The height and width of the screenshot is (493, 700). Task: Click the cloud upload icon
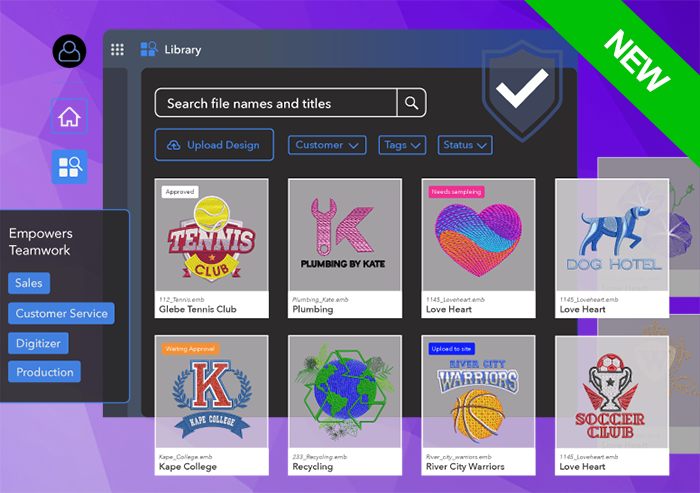174,145
